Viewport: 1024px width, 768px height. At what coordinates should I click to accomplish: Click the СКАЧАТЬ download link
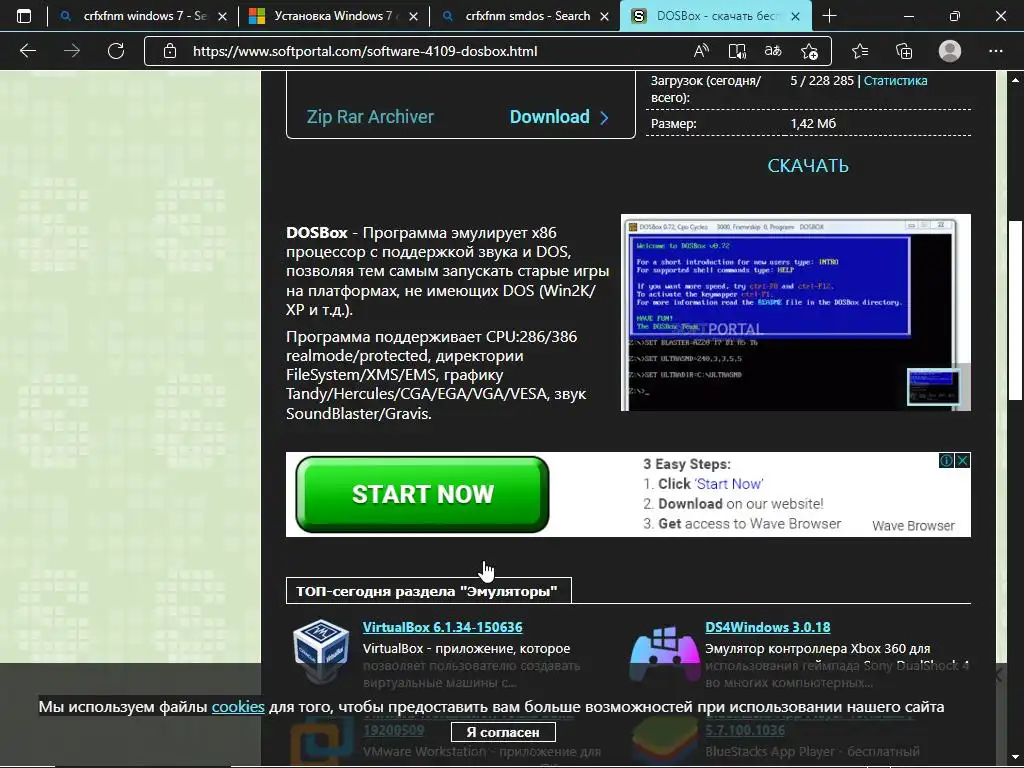[x=808, y=166]
